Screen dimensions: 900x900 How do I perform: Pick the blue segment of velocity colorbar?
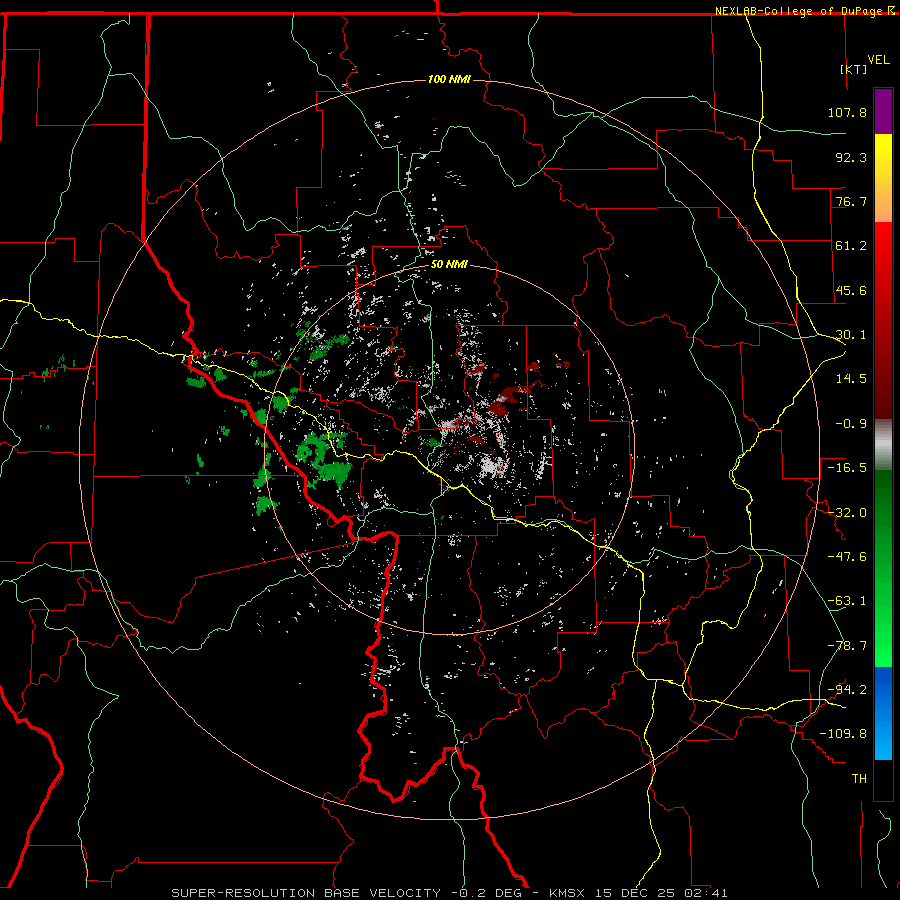[883, 713]
